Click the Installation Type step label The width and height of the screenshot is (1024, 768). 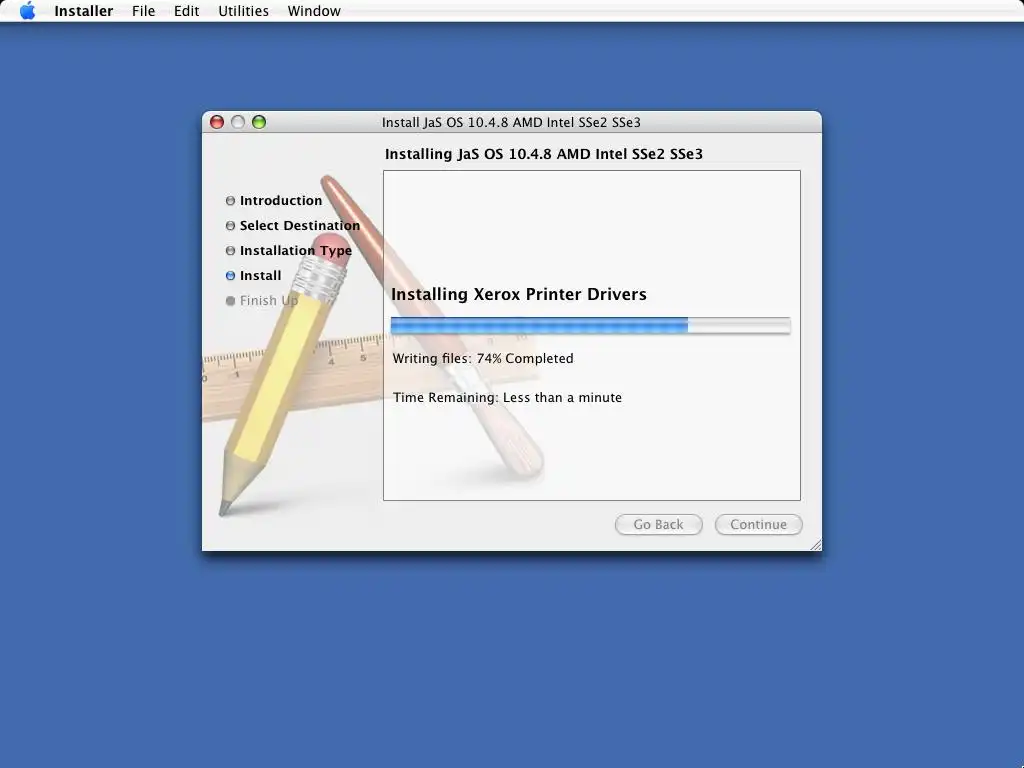tap(296, 251)
